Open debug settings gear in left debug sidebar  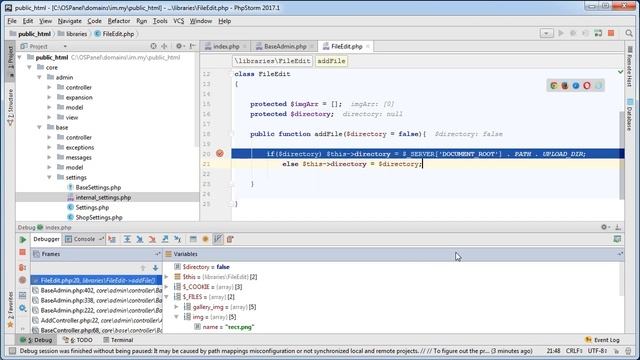[x=22, y=309]
